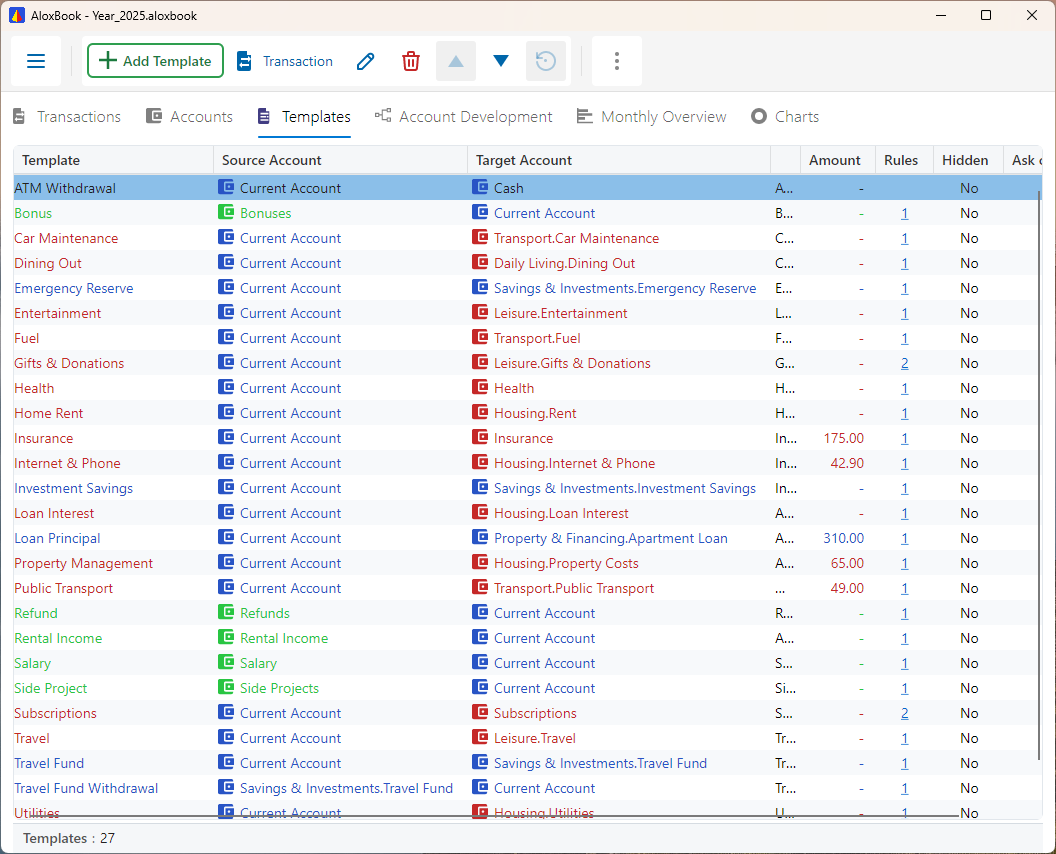The height and width of the screenshot is (854, 1056).
Task: Click the 49.00 Public Transport amount
Action: [x=847, y=589]
